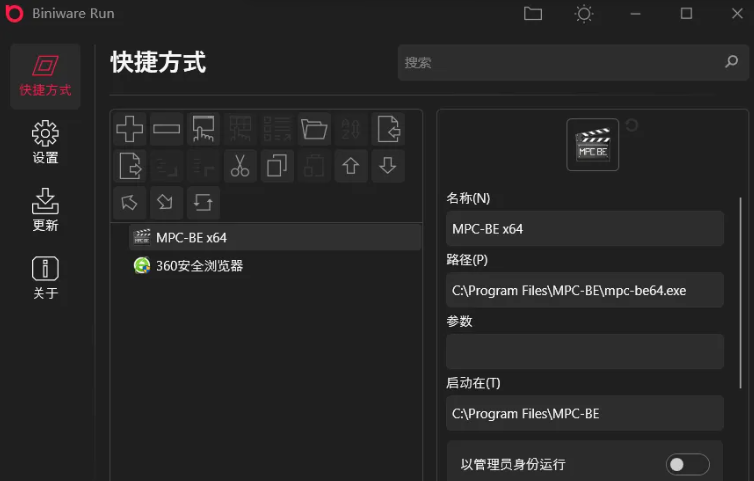Select MPC-BE x64 in the shortcut list
The height and width of the screenshot is (481, 754).
275,237
